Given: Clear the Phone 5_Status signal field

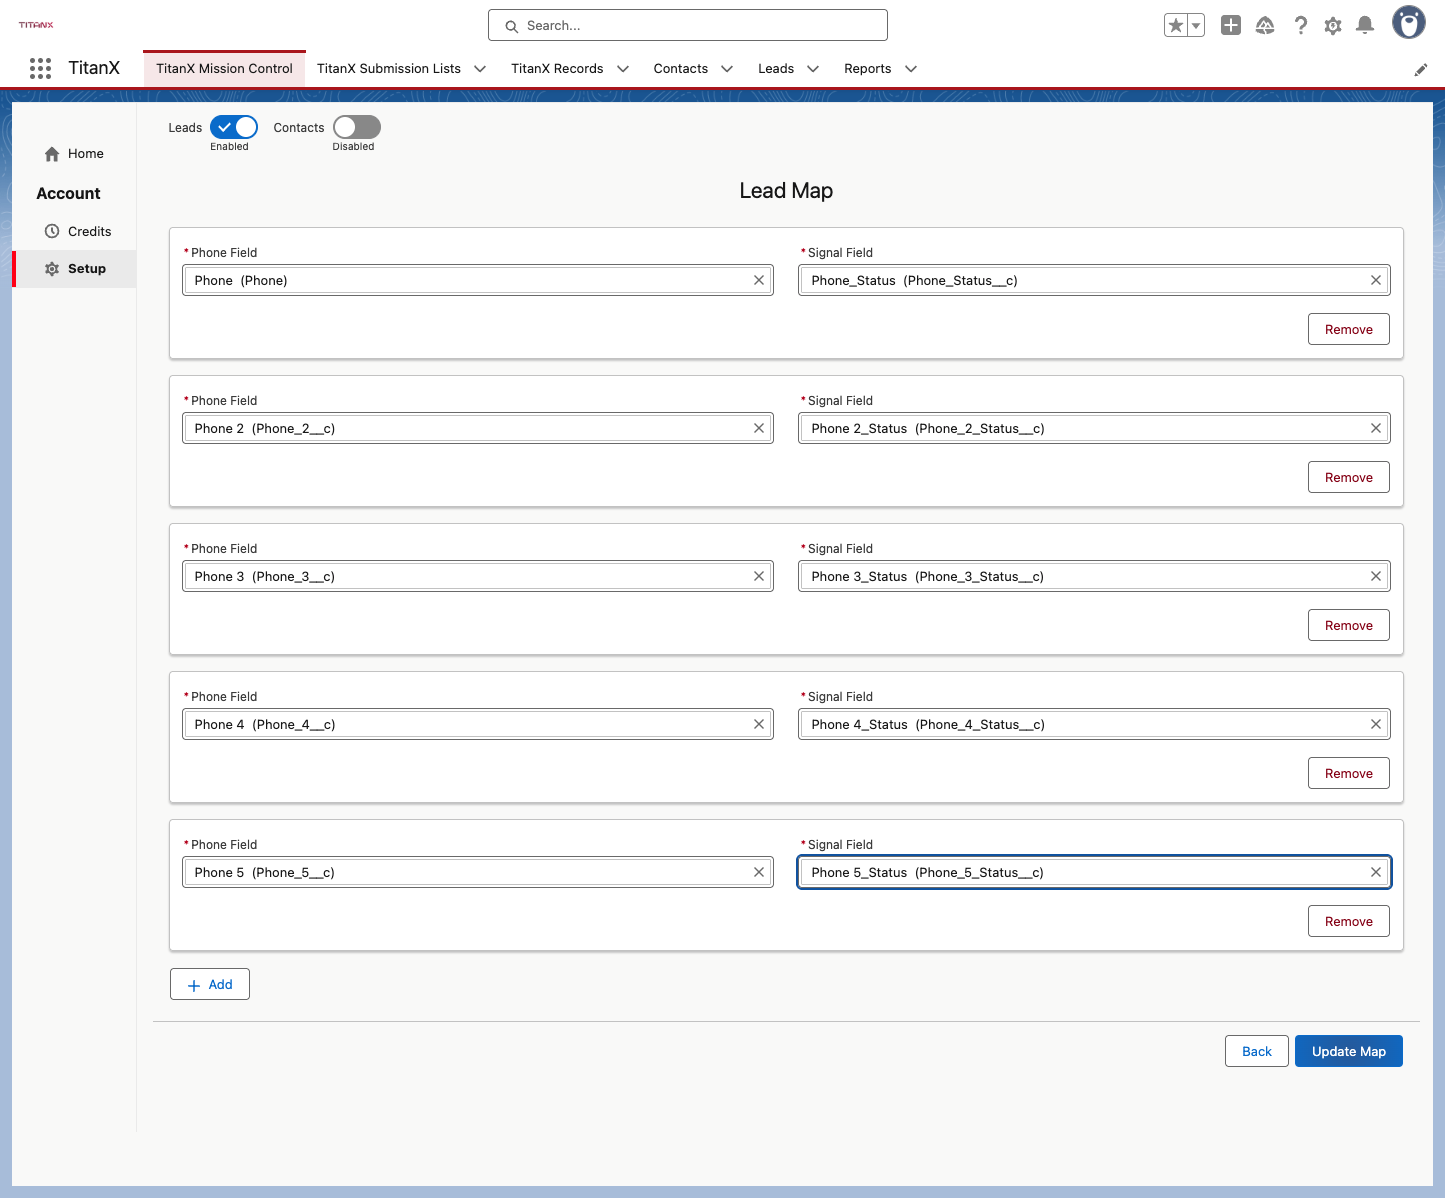Looking at the screenshot, I should coord(1376,872).
